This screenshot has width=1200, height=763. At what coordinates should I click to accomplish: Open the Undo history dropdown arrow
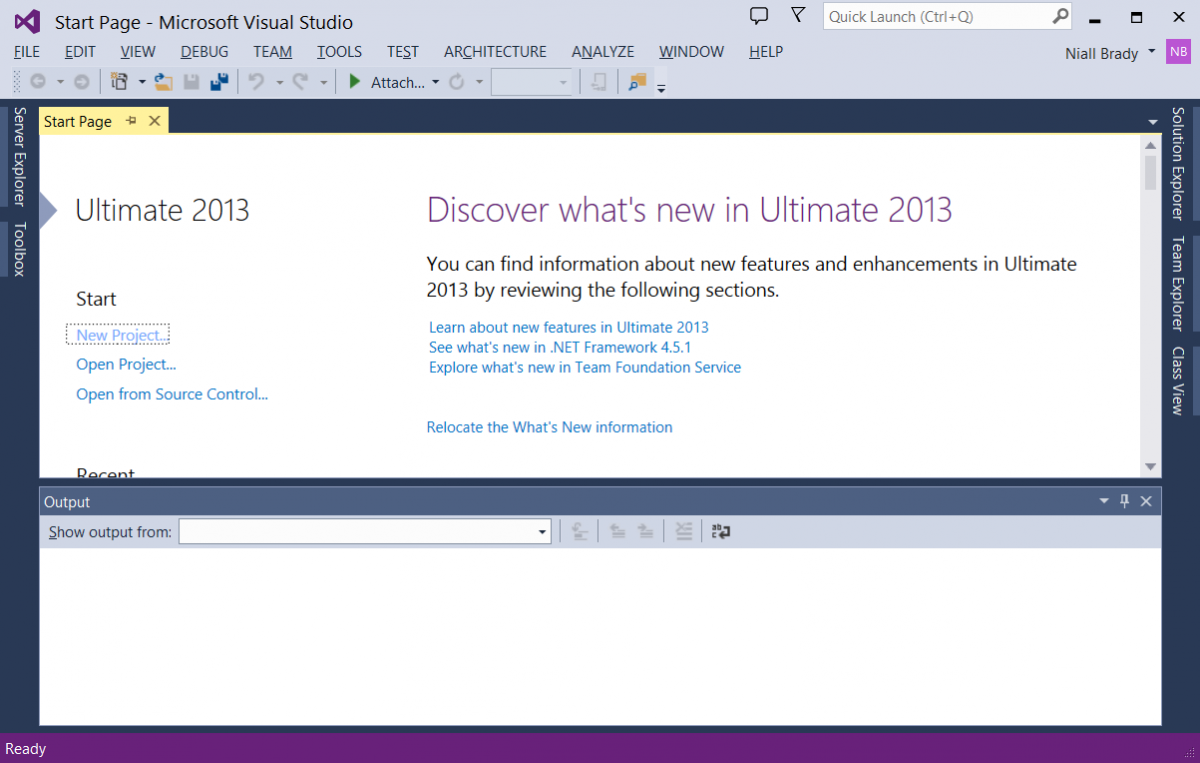click(x=279, y=82)
